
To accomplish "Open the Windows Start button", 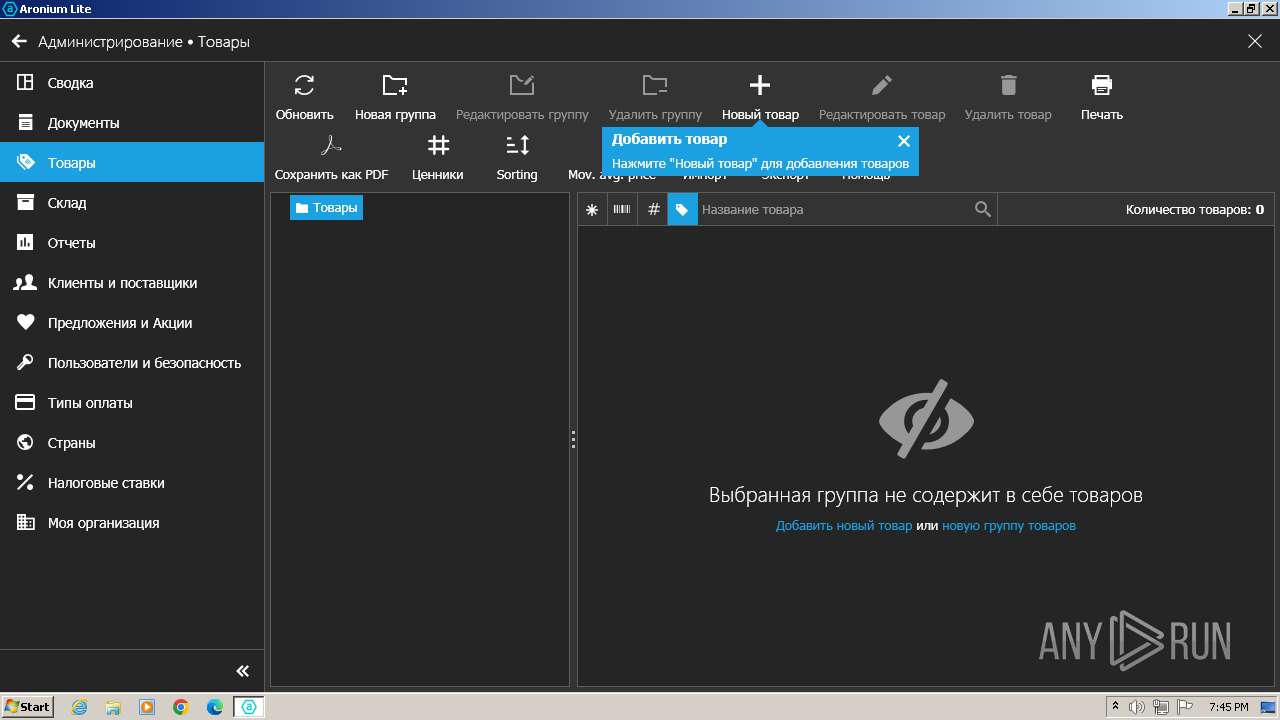I will pyautogui.click(x=28, y=707).
